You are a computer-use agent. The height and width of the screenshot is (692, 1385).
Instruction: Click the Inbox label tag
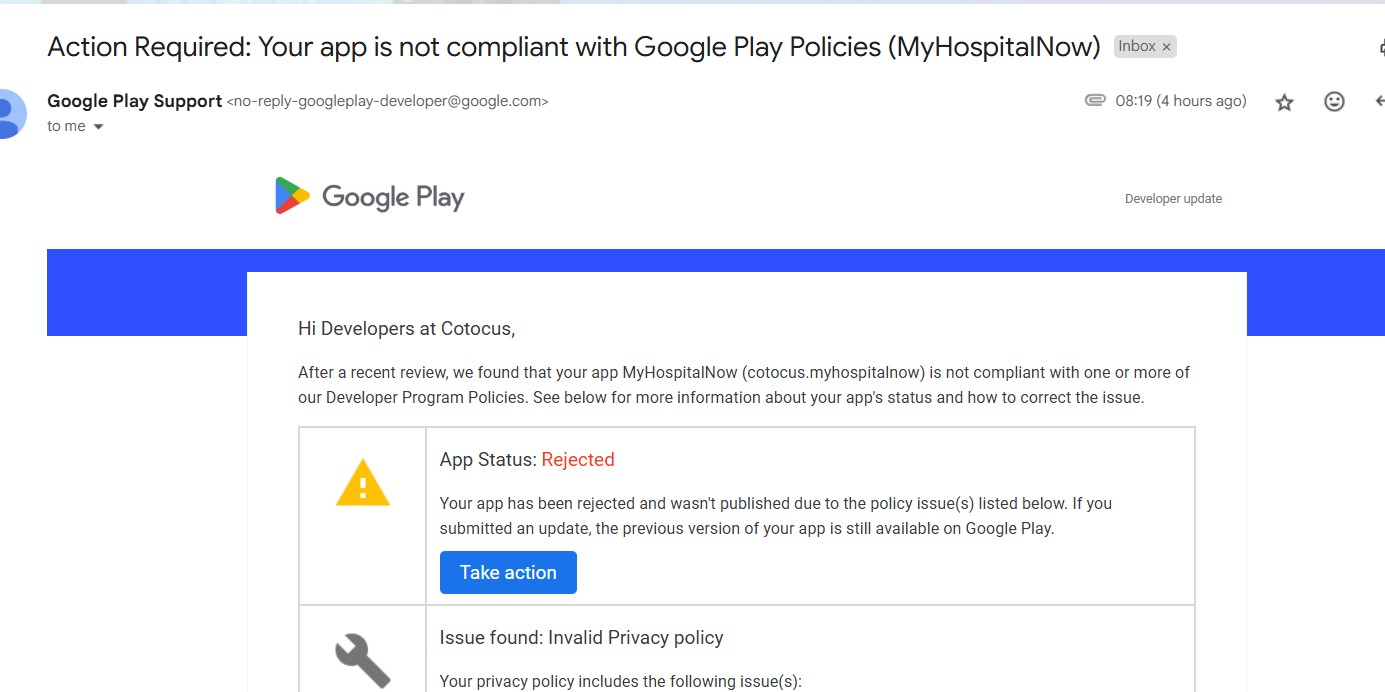tap(1137, 46)
